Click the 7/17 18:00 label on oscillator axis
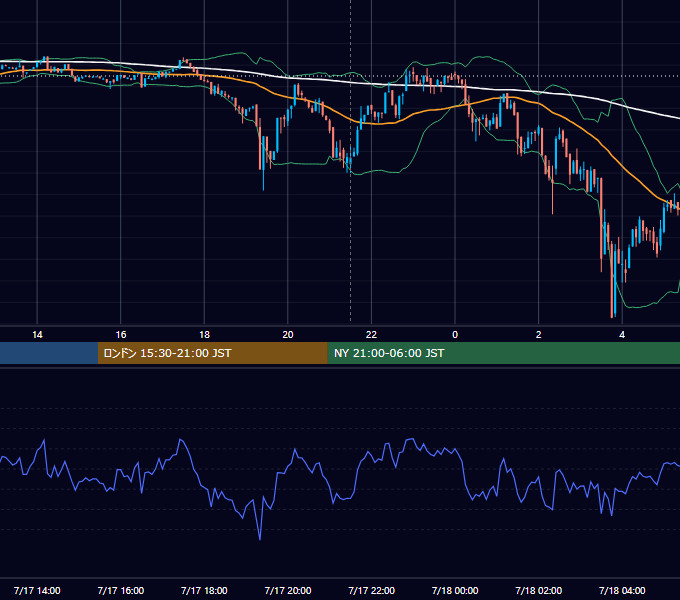This screenshot has height=600, width=680. (204, 590)
